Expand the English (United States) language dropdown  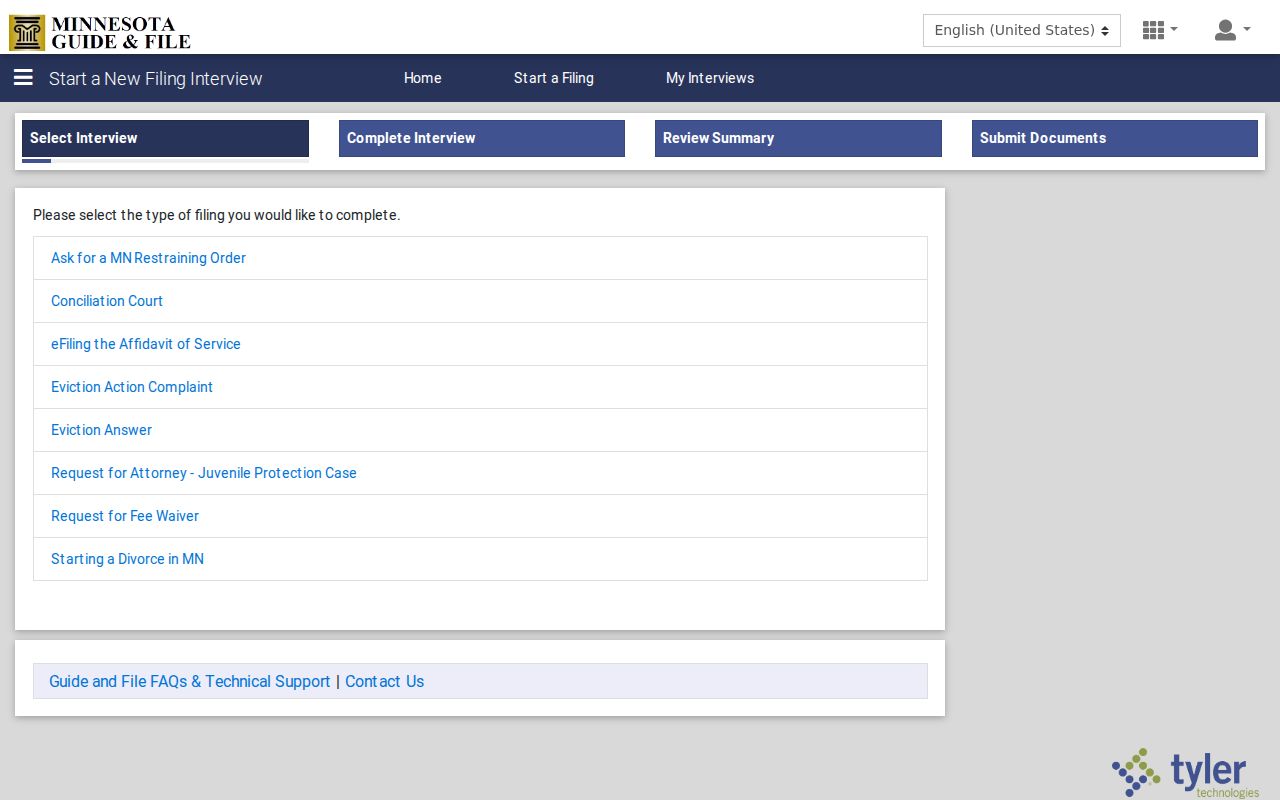click(x=1021, y=30)
